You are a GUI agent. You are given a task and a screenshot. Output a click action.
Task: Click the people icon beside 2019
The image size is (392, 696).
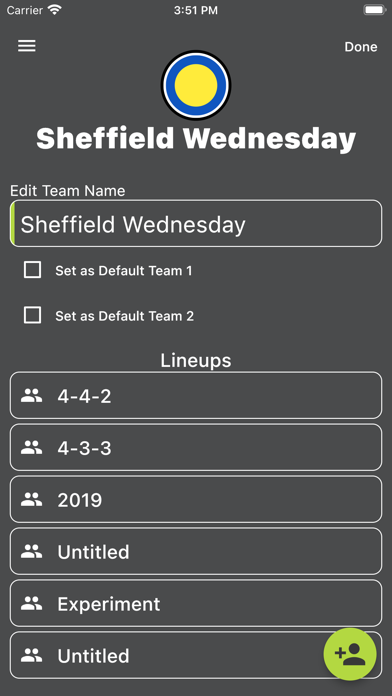pos(32,499)
